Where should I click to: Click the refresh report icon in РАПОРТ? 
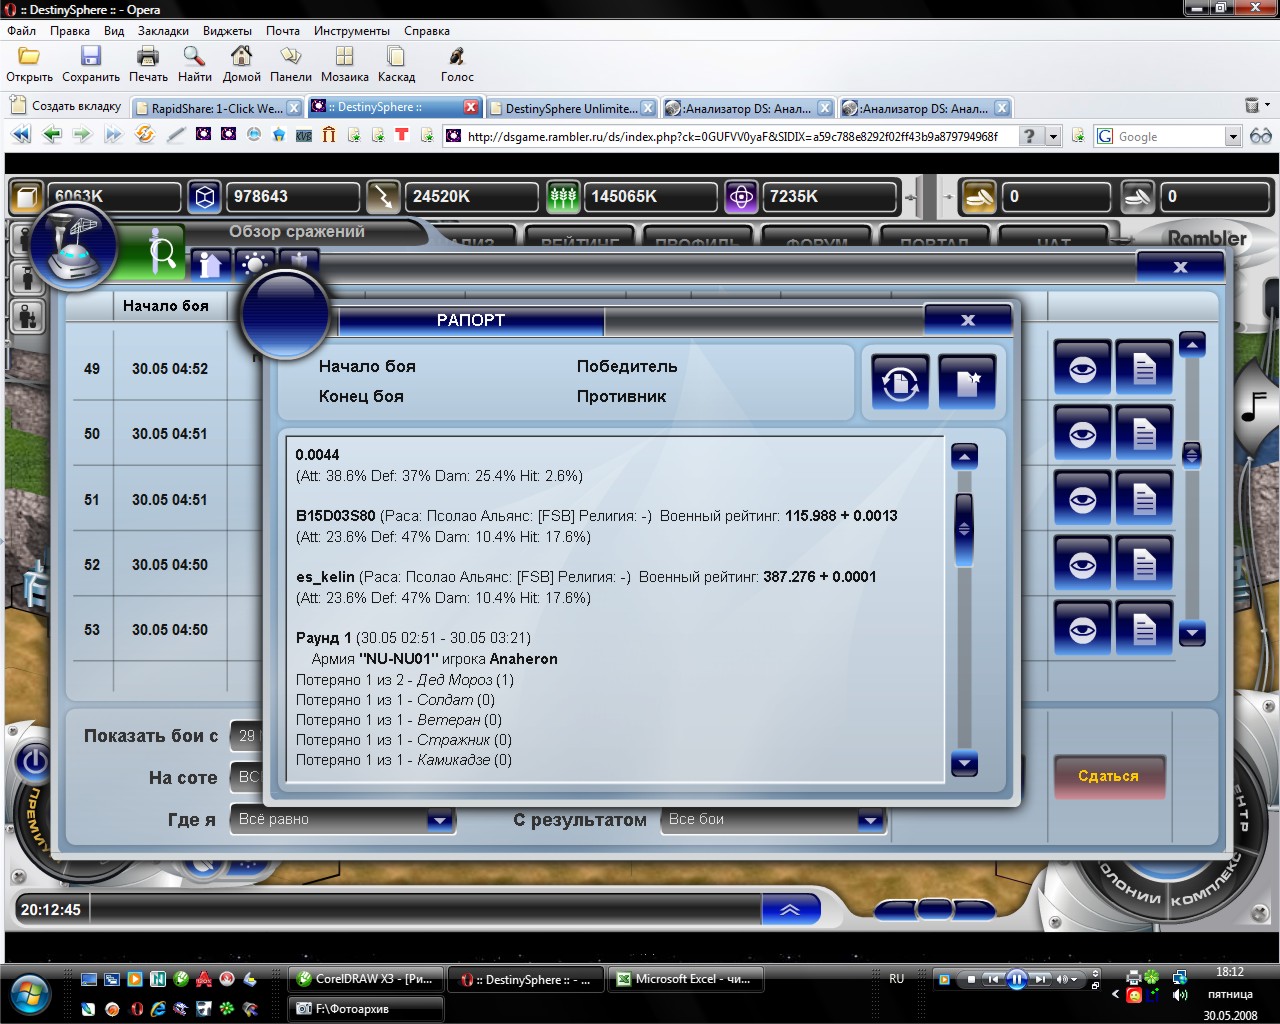[900, 382]
